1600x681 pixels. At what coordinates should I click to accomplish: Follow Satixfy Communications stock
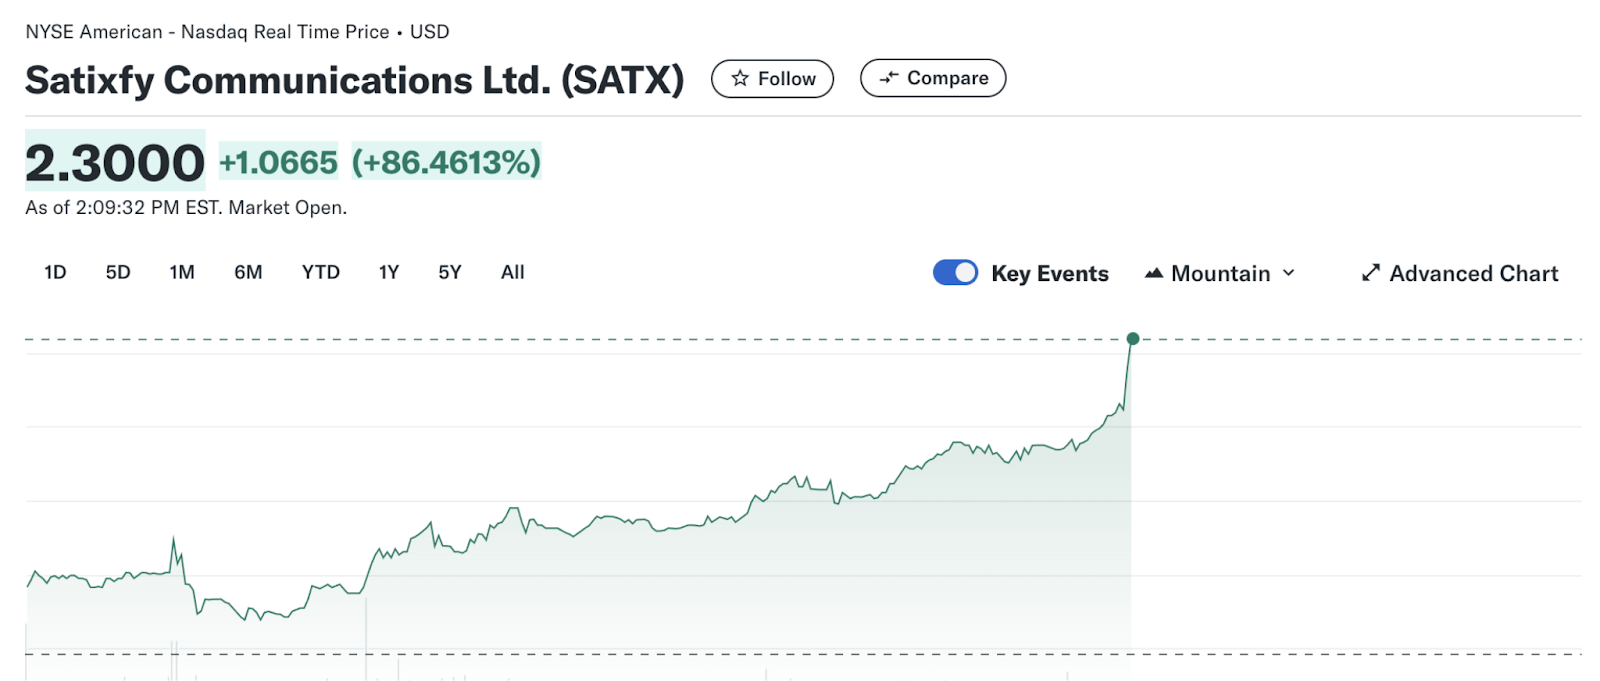(x=772, y=78)
